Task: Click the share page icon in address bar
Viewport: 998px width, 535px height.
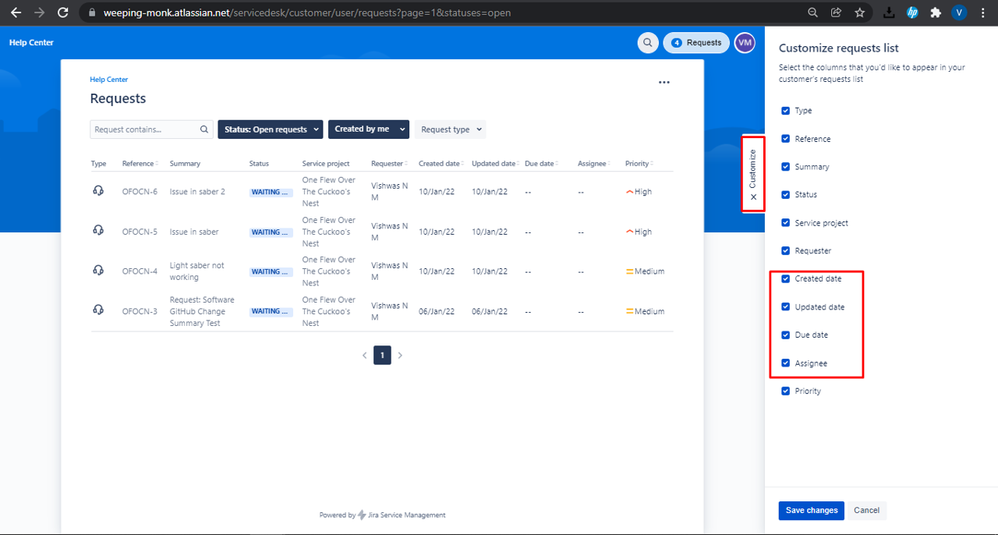Action: (x=836, y=13)
